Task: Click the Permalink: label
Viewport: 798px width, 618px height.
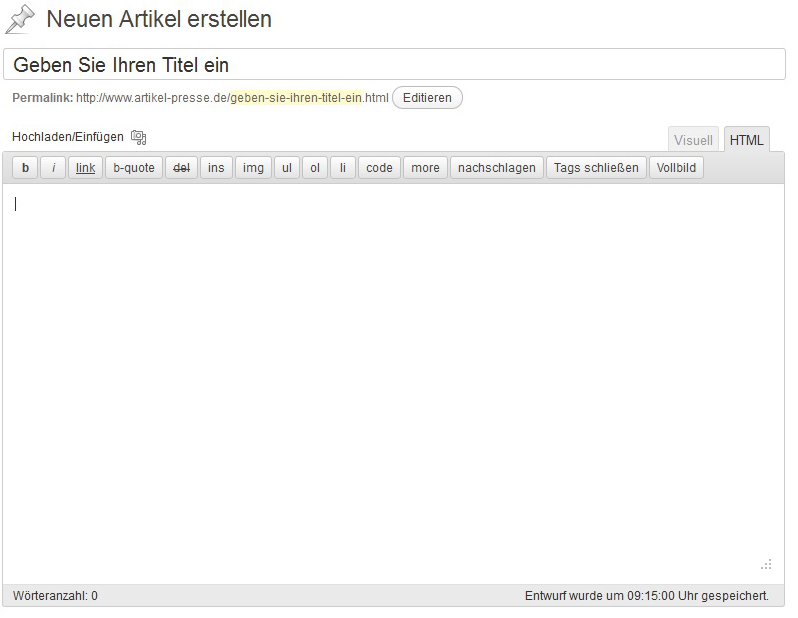Action: (x=43, y=98)
